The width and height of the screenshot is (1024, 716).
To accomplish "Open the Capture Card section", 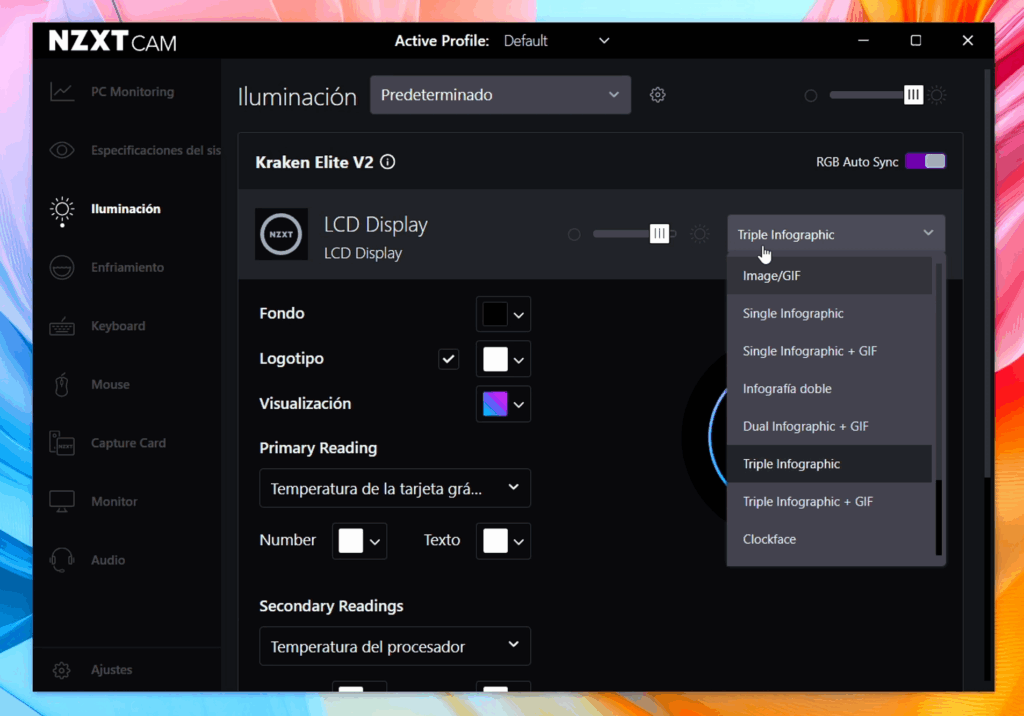I will 129,443.
